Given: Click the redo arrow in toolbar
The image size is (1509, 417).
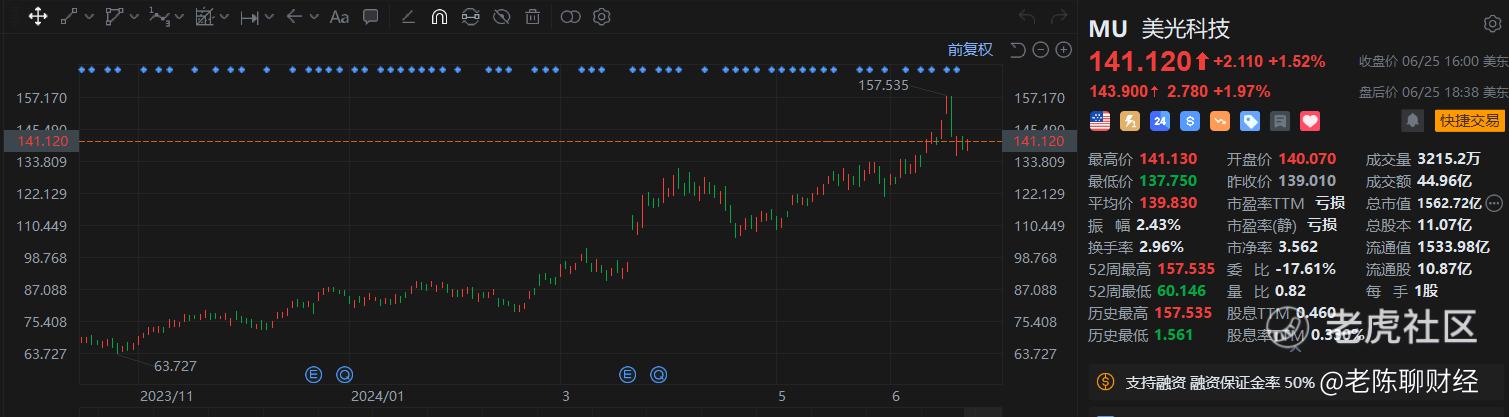Looking at the screenshot, I should pyautogui.click(x=1057, y=16).
